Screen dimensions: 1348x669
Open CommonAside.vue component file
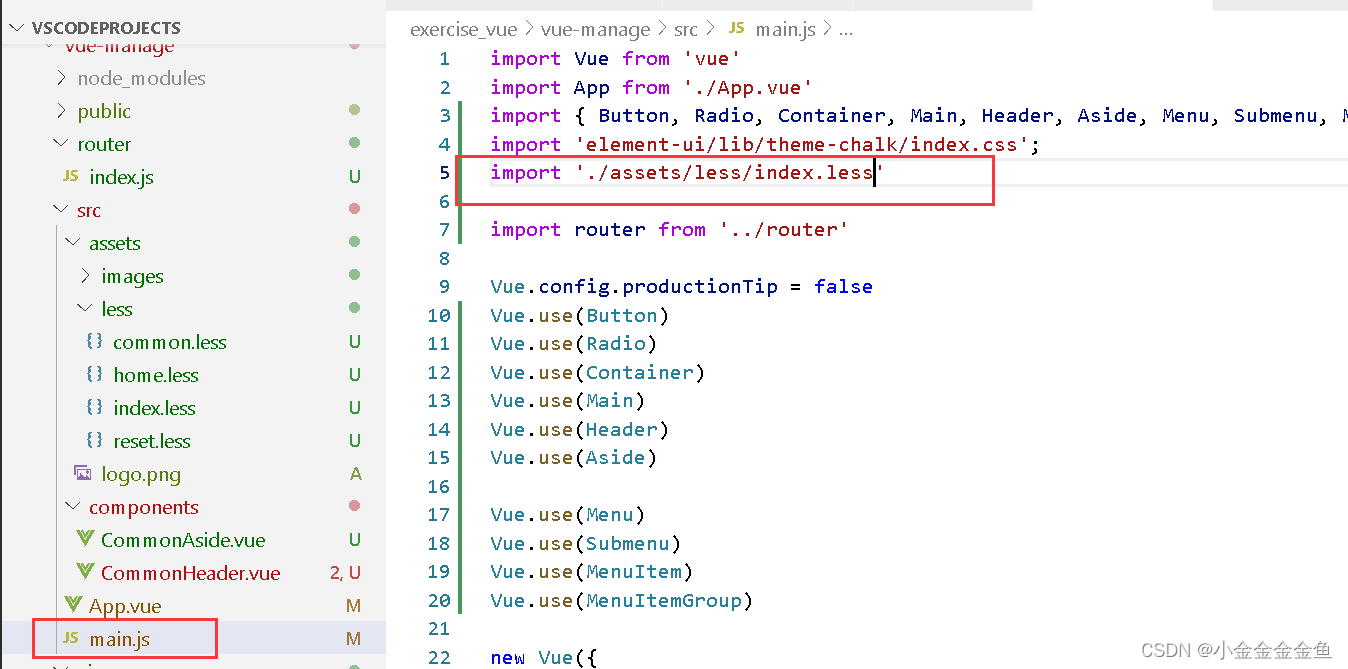pos(183,540)
